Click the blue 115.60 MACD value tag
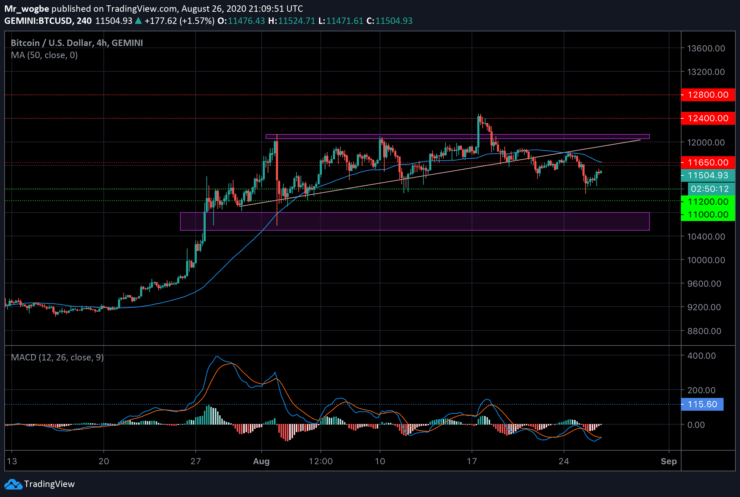The image size is (740, 497). coord(702,404)
